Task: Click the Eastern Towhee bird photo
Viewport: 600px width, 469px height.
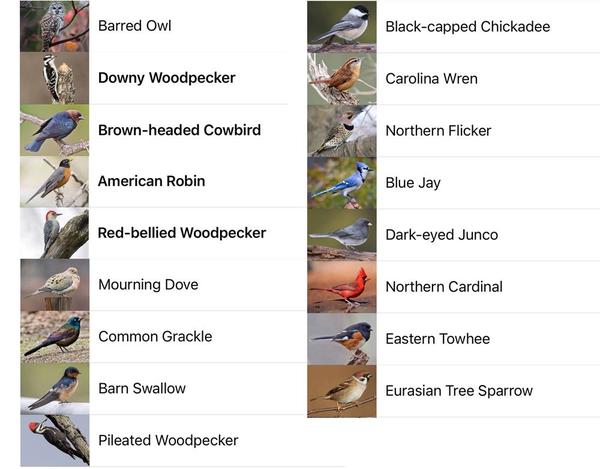Action: 341,339
